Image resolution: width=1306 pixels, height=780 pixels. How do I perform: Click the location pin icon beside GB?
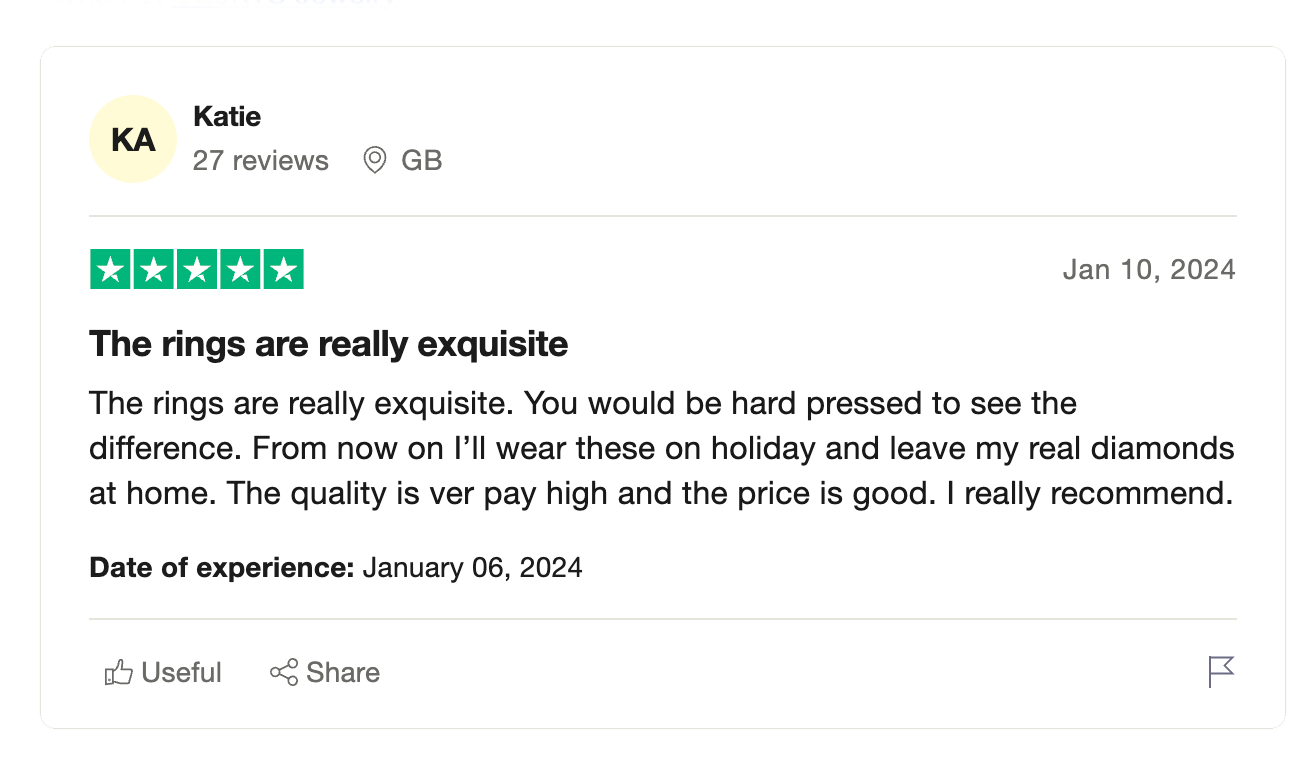tap(375, 160)
